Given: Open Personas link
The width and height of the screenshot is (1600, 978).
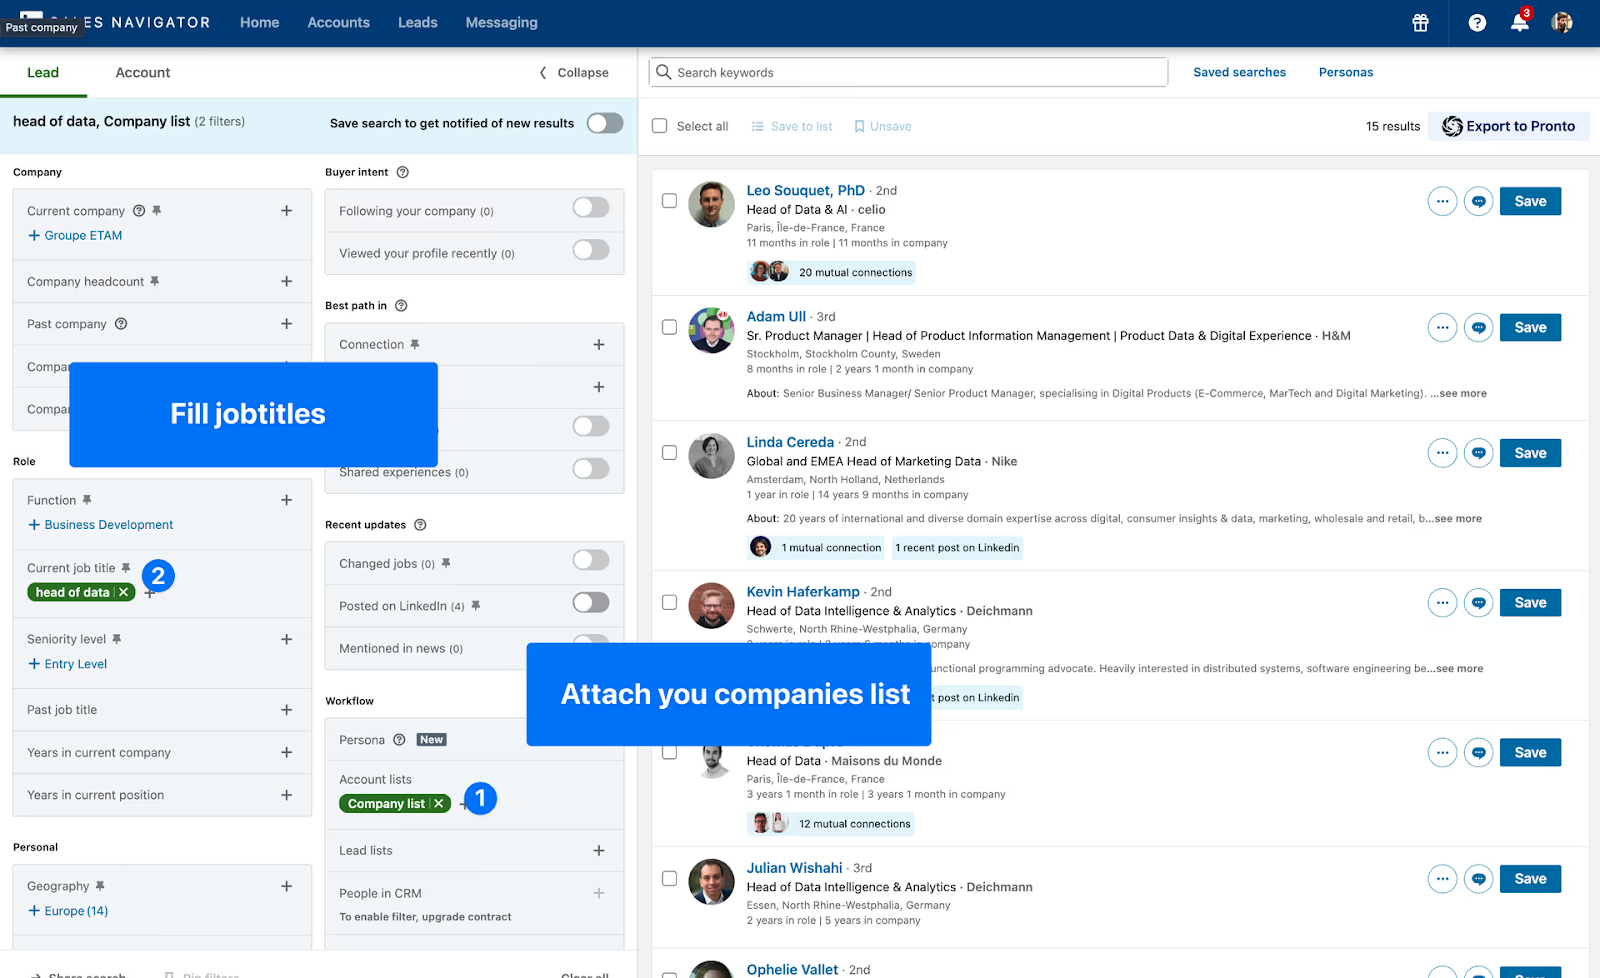Looking at the screenshot, I should pyautogui.click(x=1346, y=72).
